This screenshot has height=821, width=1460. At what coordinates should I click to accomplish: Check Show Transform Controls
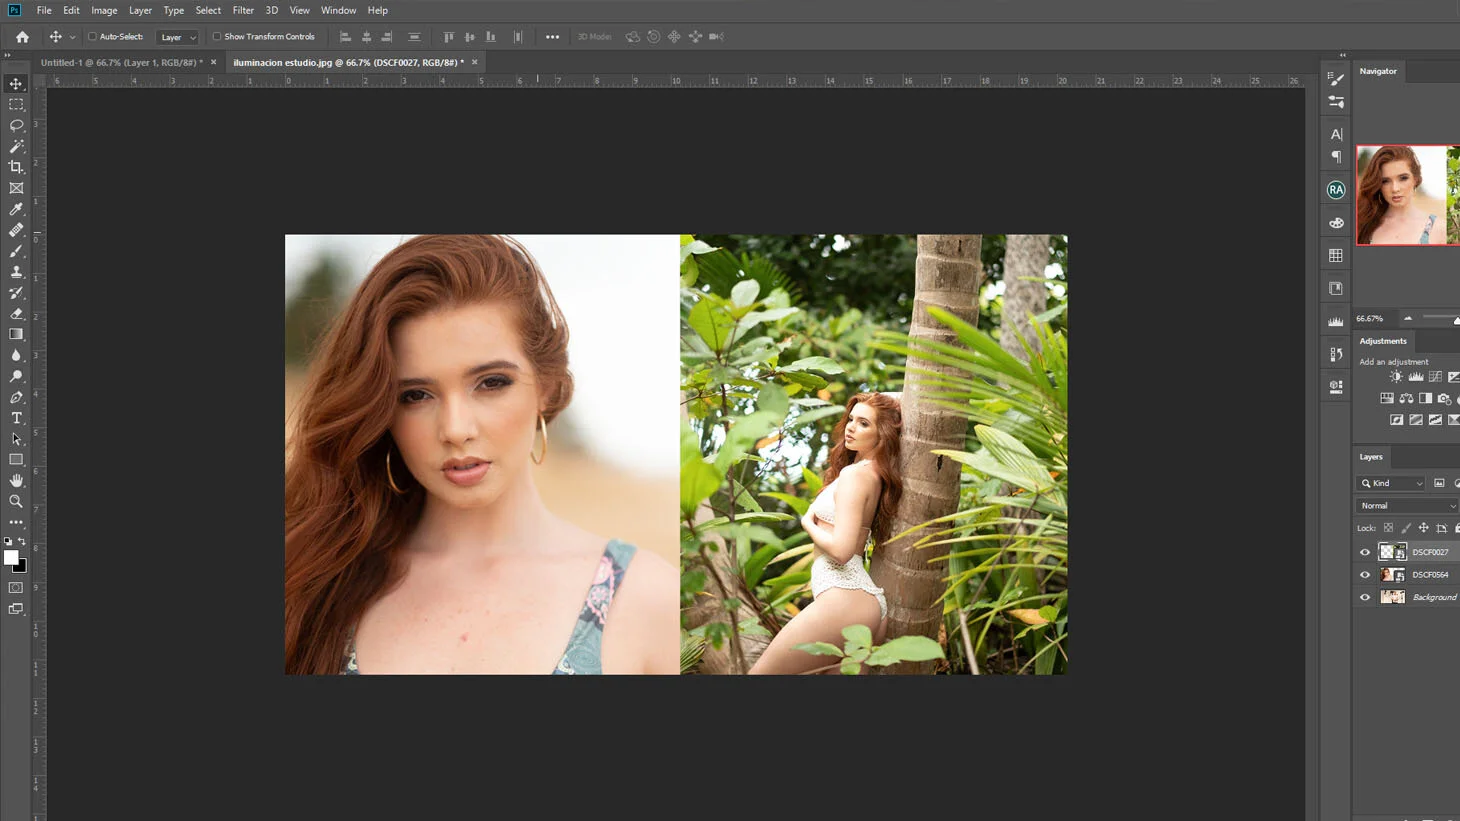point(216,36)
